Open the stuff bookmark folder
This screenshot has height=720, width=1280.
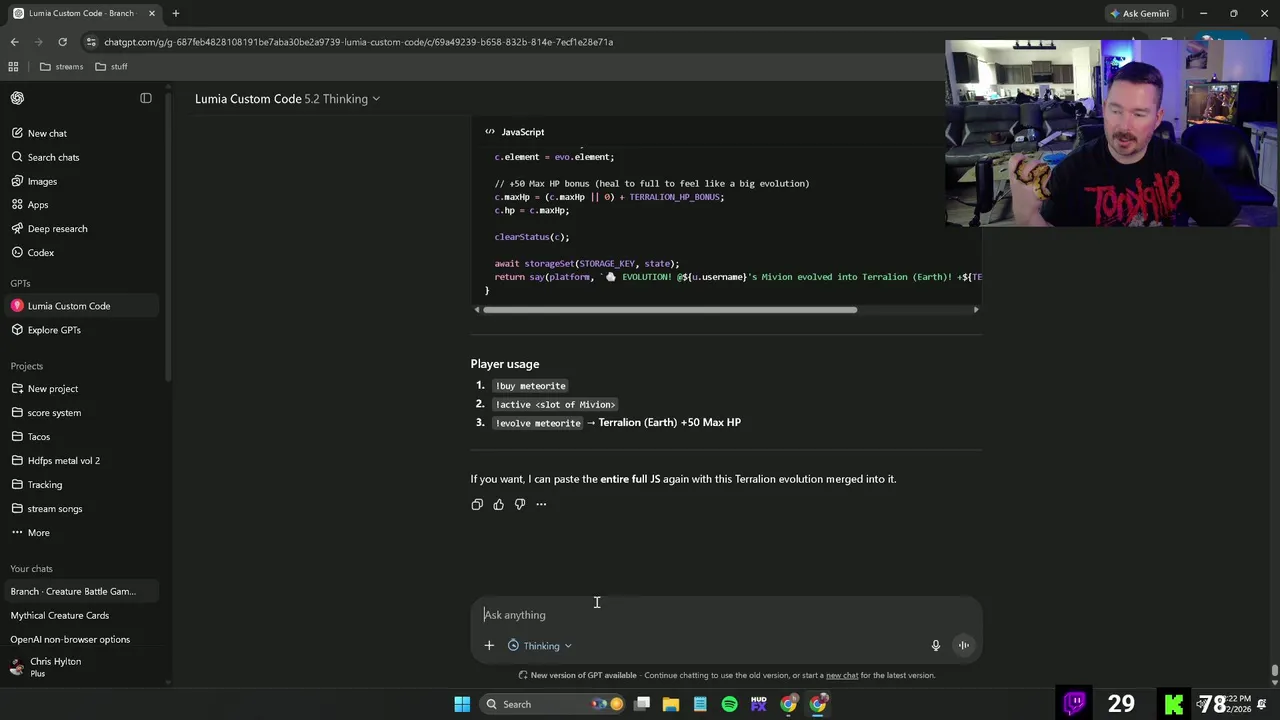[111, 67]
